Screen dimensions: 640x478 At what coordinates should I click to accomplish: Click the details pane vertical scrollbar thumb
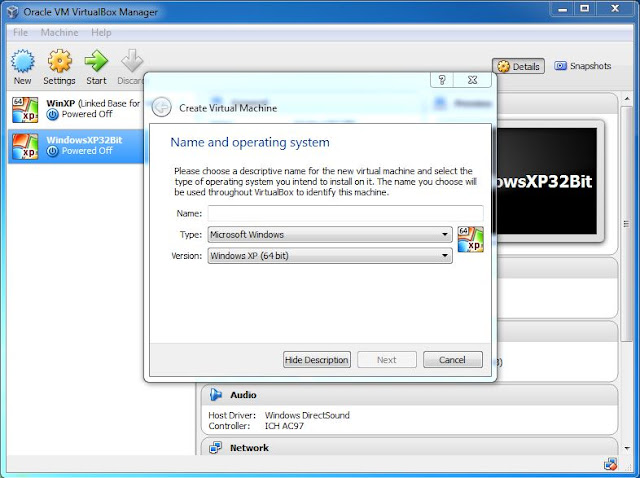pyautogui.click(x=627, y=224)
